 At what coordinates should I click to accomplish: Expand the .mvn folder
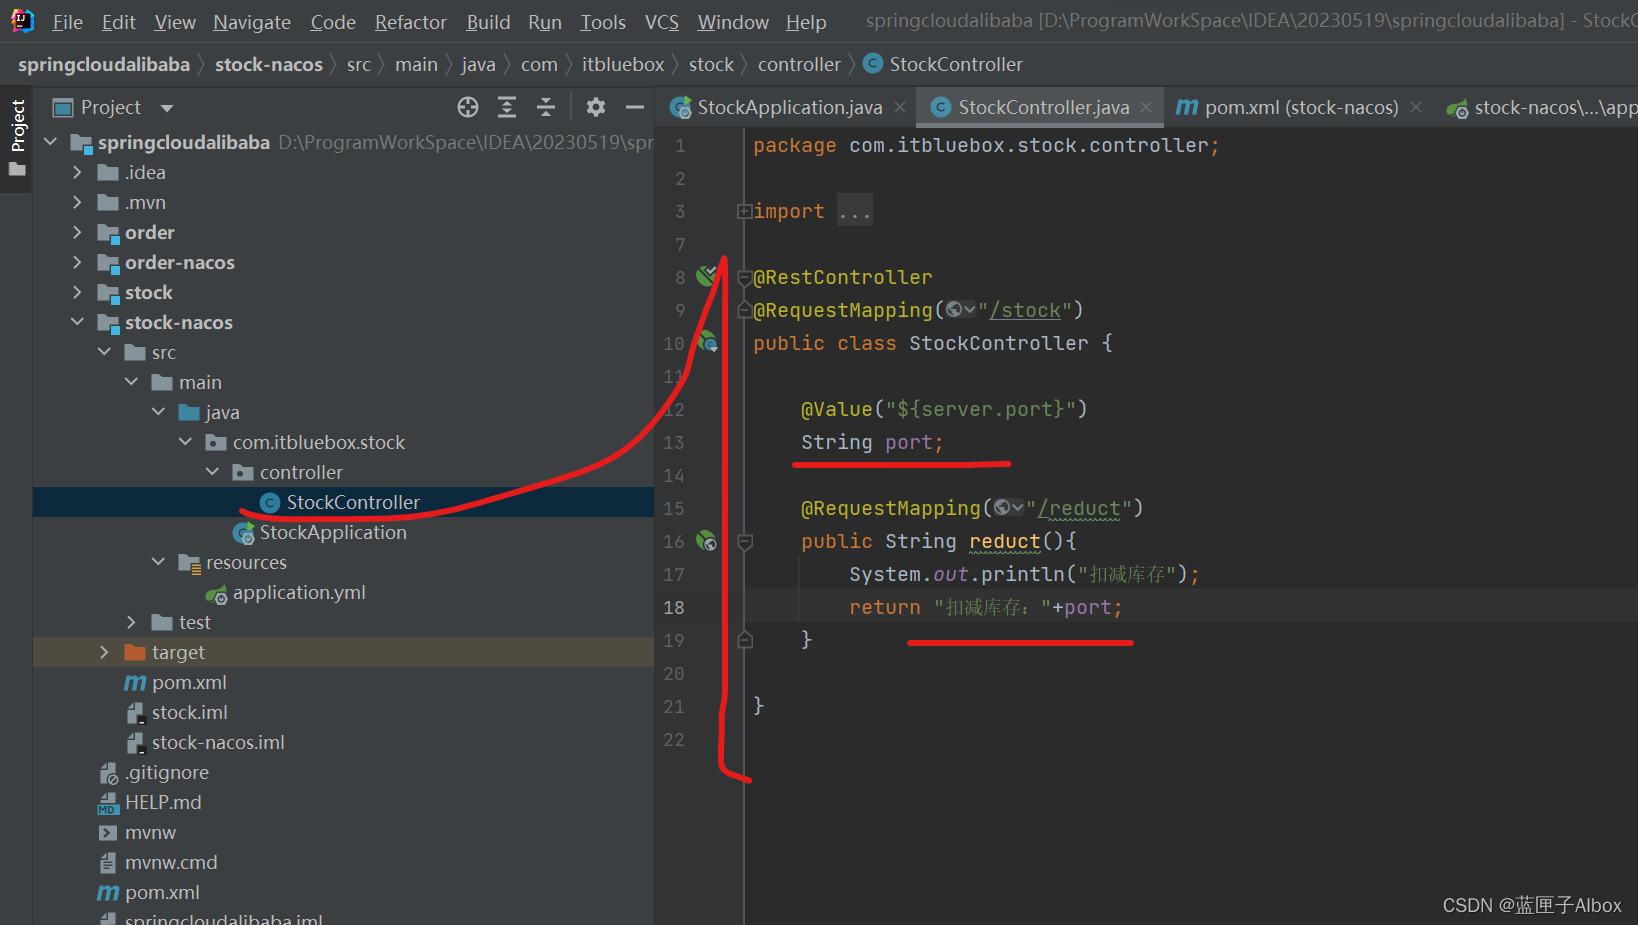pyautogui.click(x=78, y=202)
